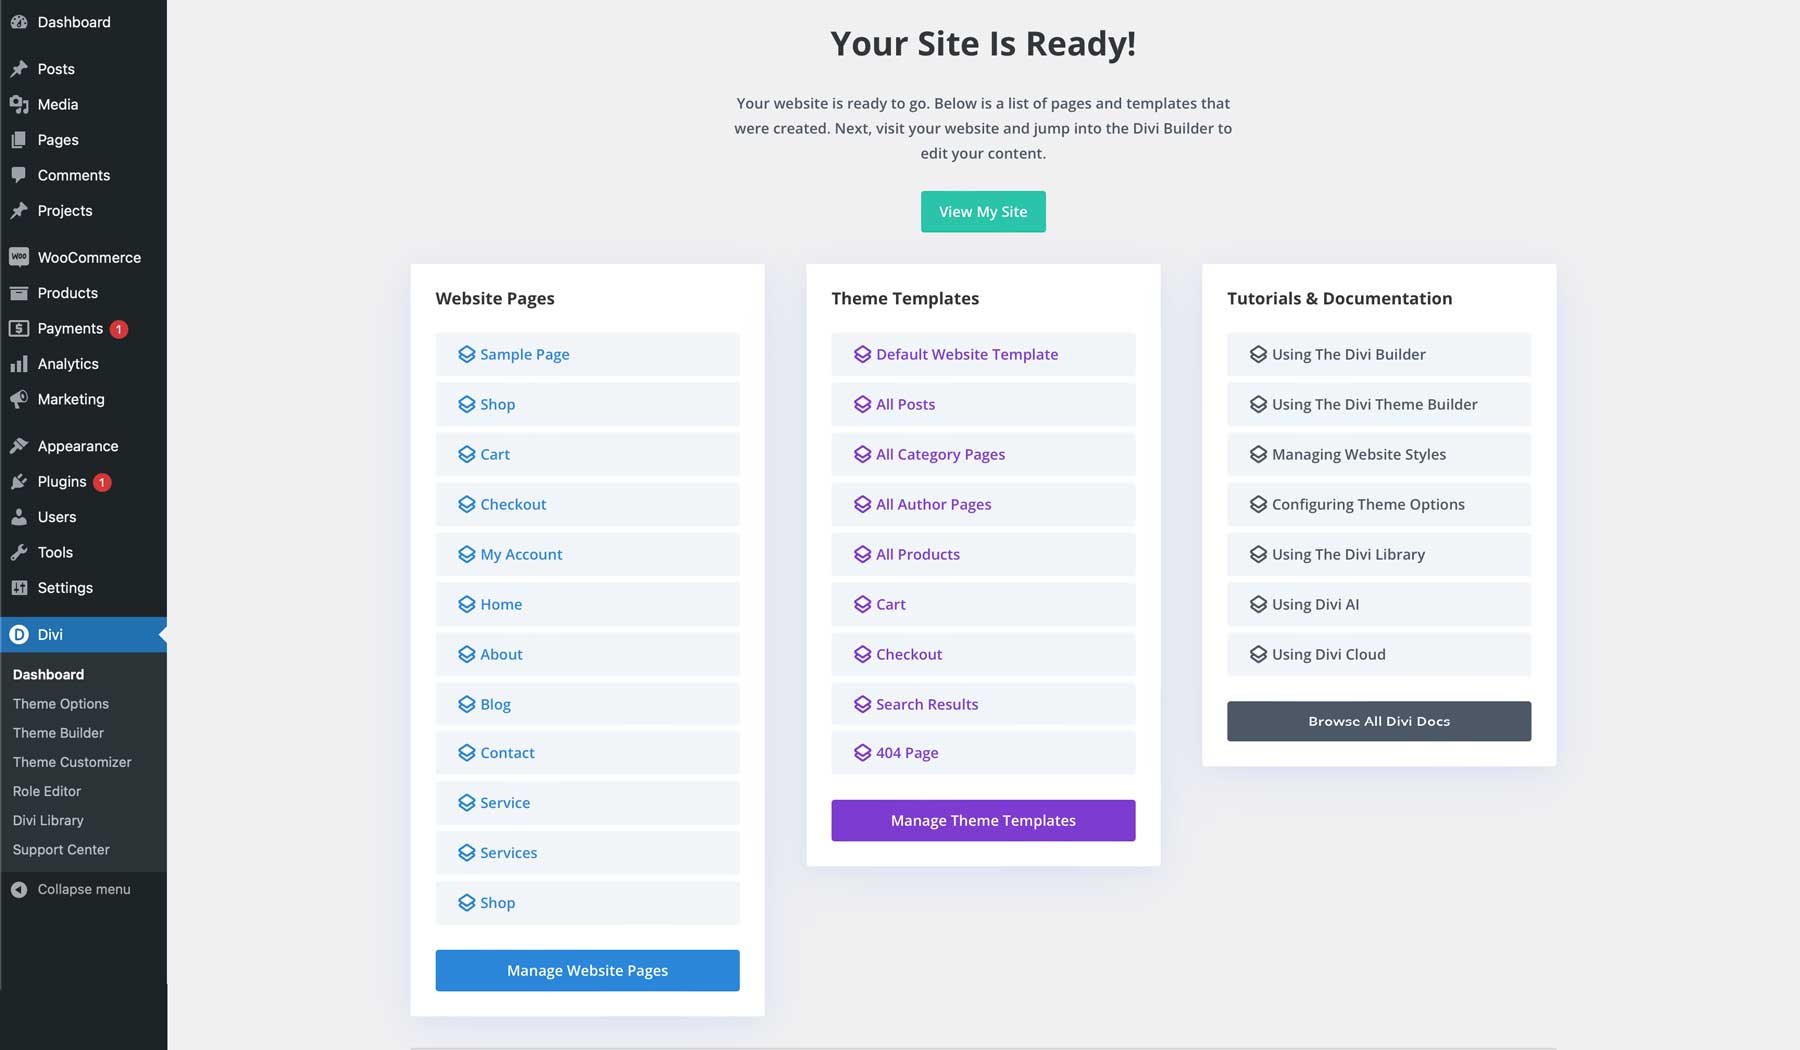Screen dimensions: 1800x1050
Task: Open WooCommerce via its sidebar icon
Action: pyautogui.click(x=18, y=257)
